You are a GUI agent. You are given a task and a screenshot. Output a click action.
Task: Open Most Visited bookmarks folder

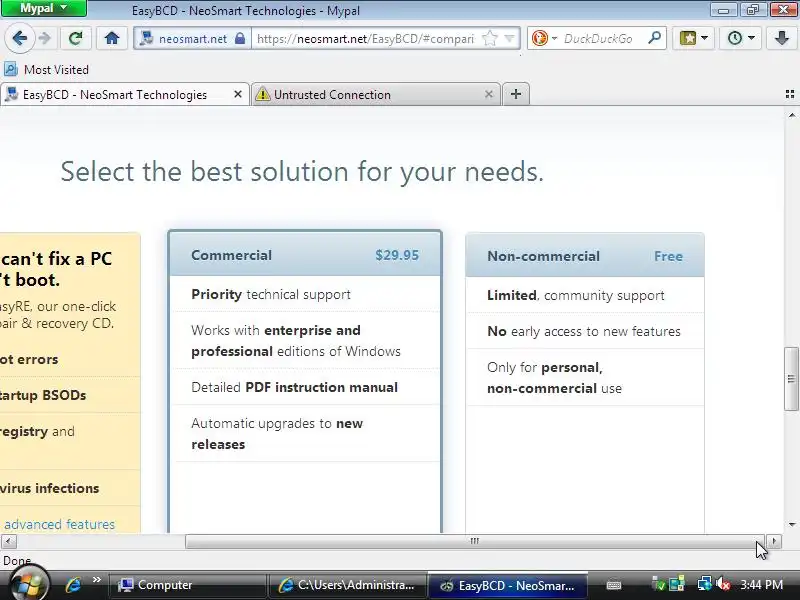tap(46, 69)
